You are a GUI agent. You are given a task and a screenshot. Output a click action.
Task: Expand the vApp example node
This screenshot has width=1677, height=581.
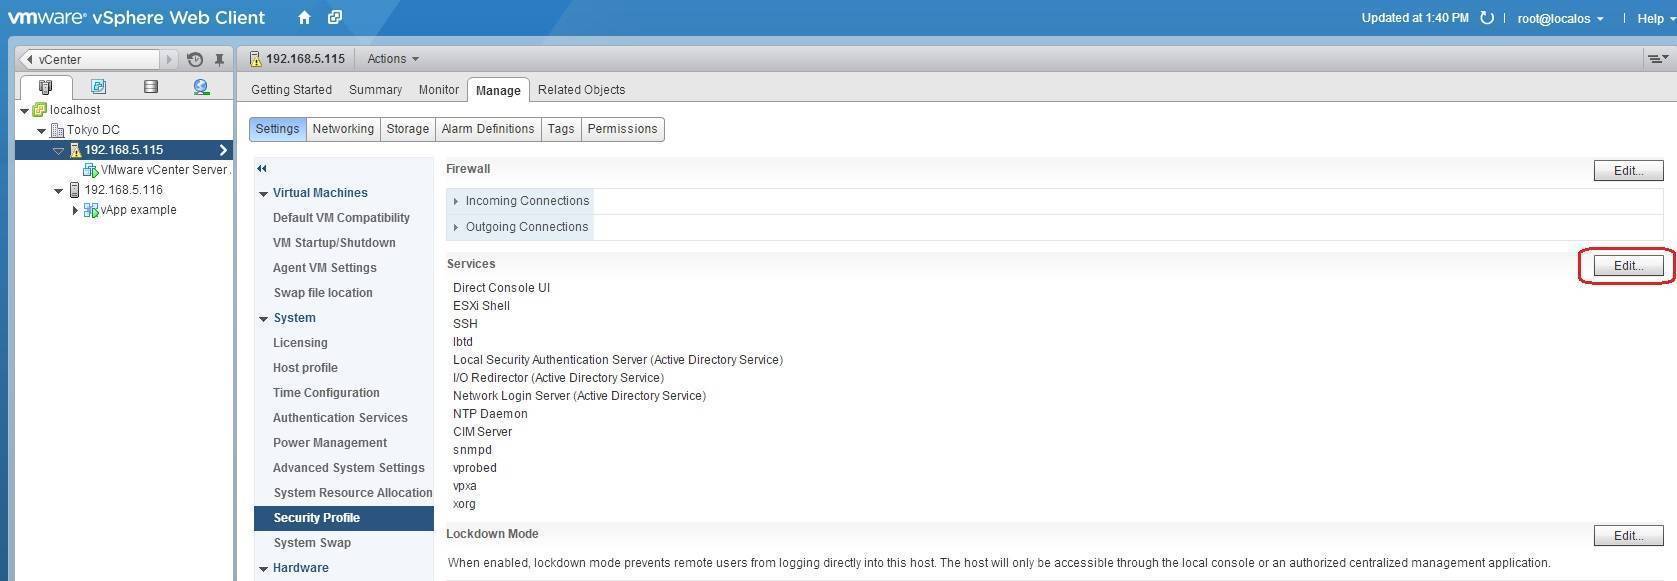click(75, 210)
